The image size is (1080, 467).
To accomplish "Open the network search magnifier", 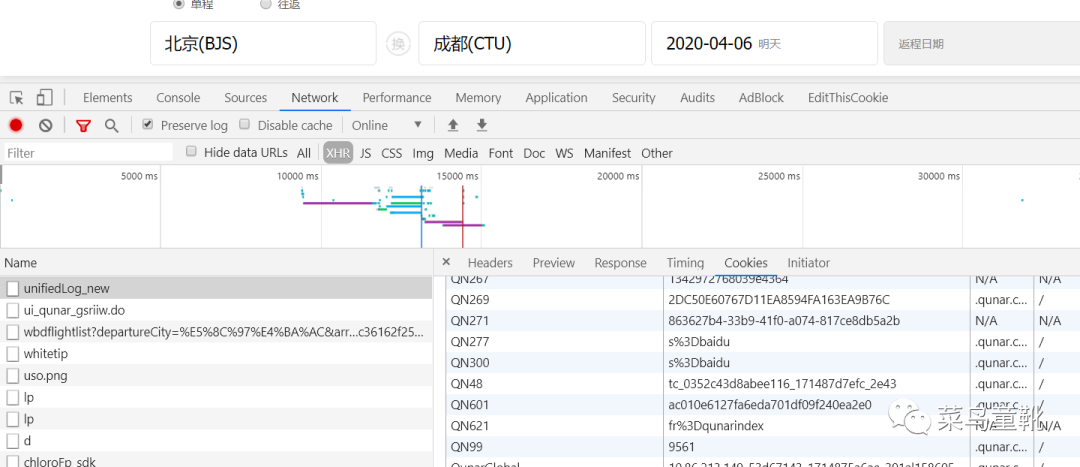I will click(x=112, y=125).
